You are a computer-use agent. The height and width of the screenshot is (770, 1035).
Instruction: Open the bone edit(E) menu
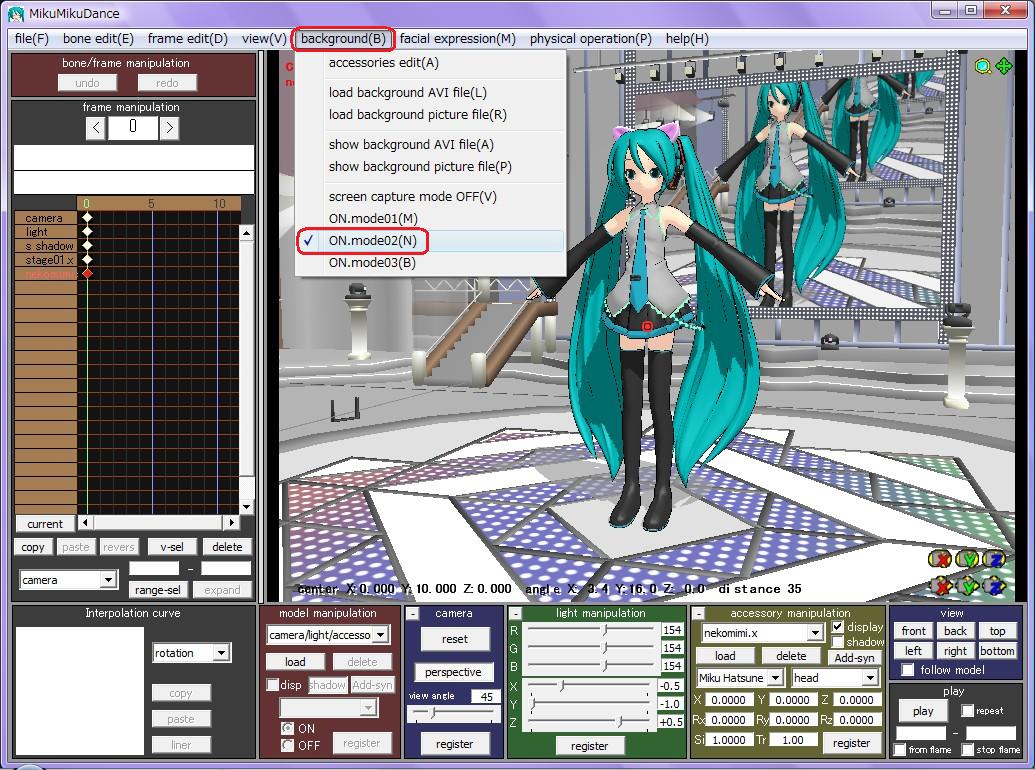(x=98, y=38)
